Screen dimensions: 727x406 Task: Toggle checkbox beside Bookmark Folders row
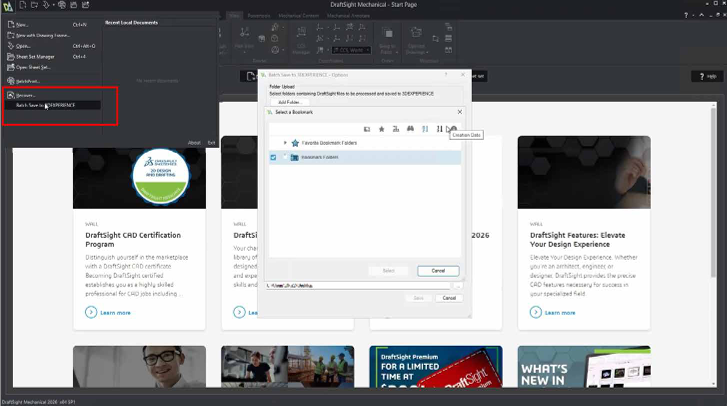(x=273, y=158)
